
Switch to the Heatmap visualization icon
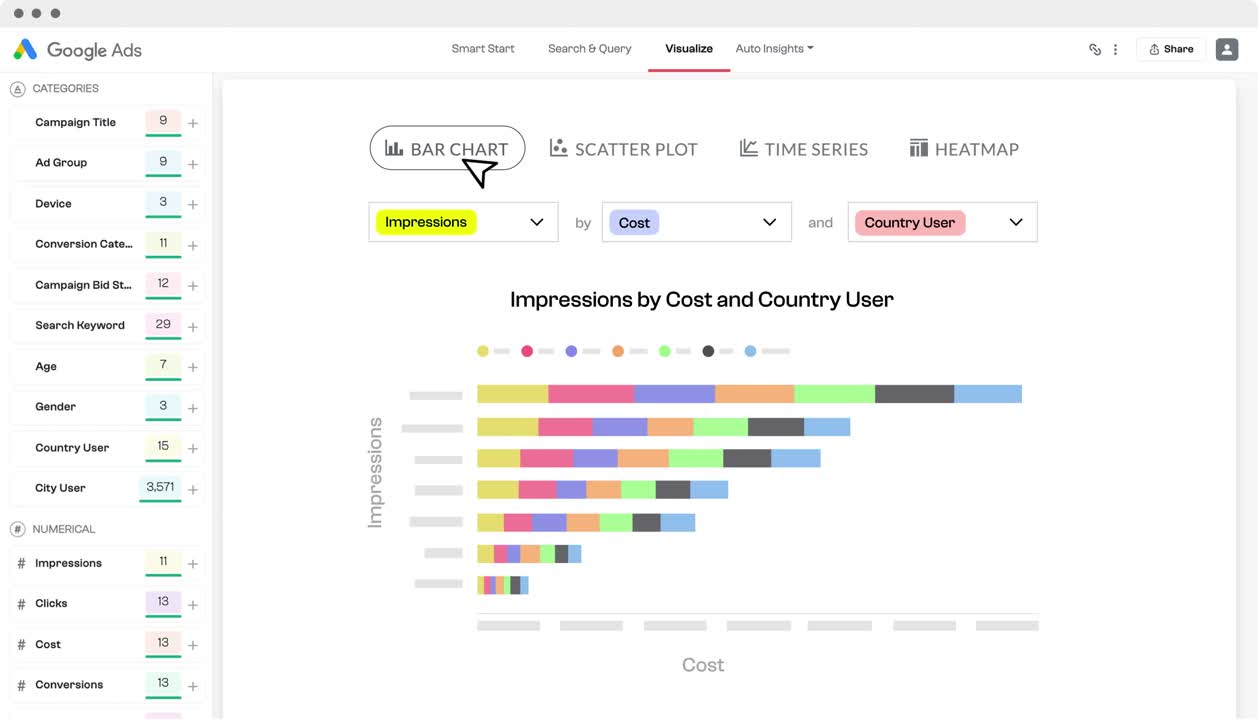pyautogui.click(x=919, y=147)
